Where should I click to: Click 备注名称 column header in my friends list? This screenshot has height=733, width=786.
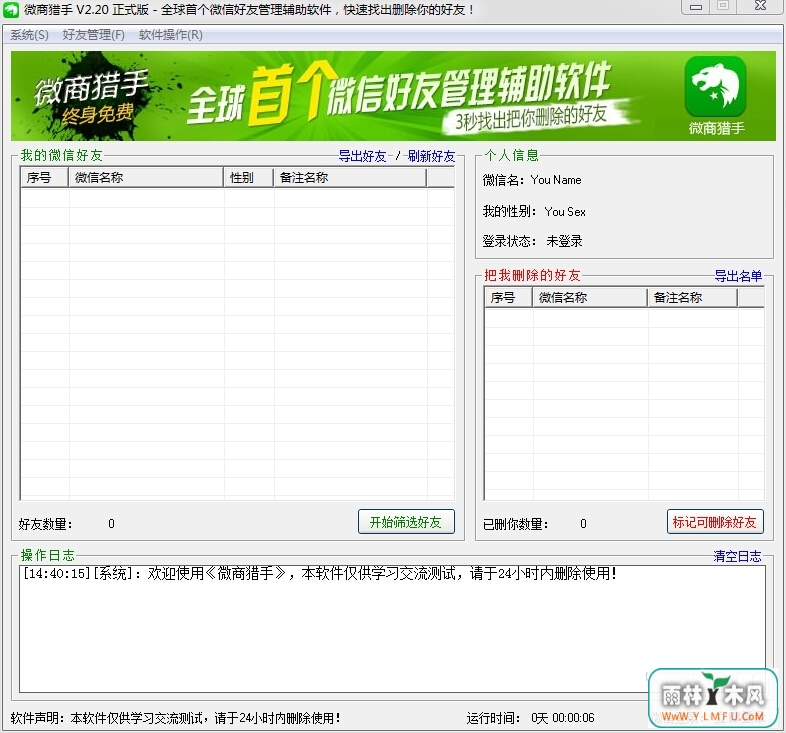[350, 177]
